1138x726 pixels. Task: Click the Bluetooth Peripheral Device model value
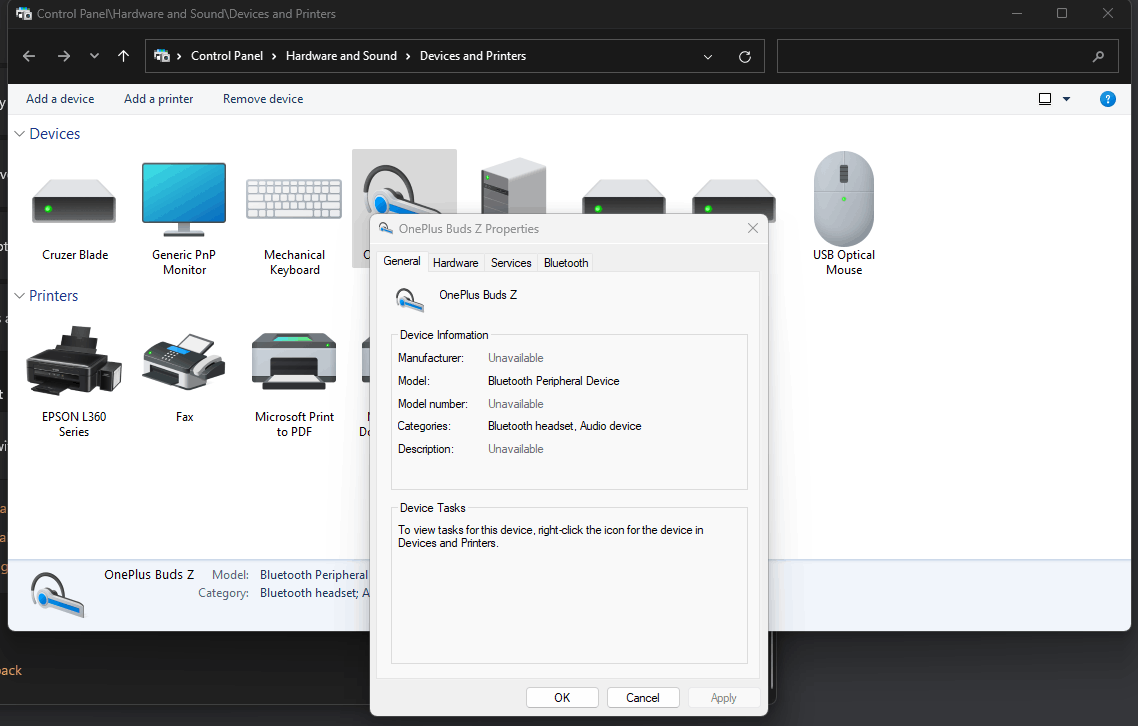pyautogui.click(x=553, y=380)
